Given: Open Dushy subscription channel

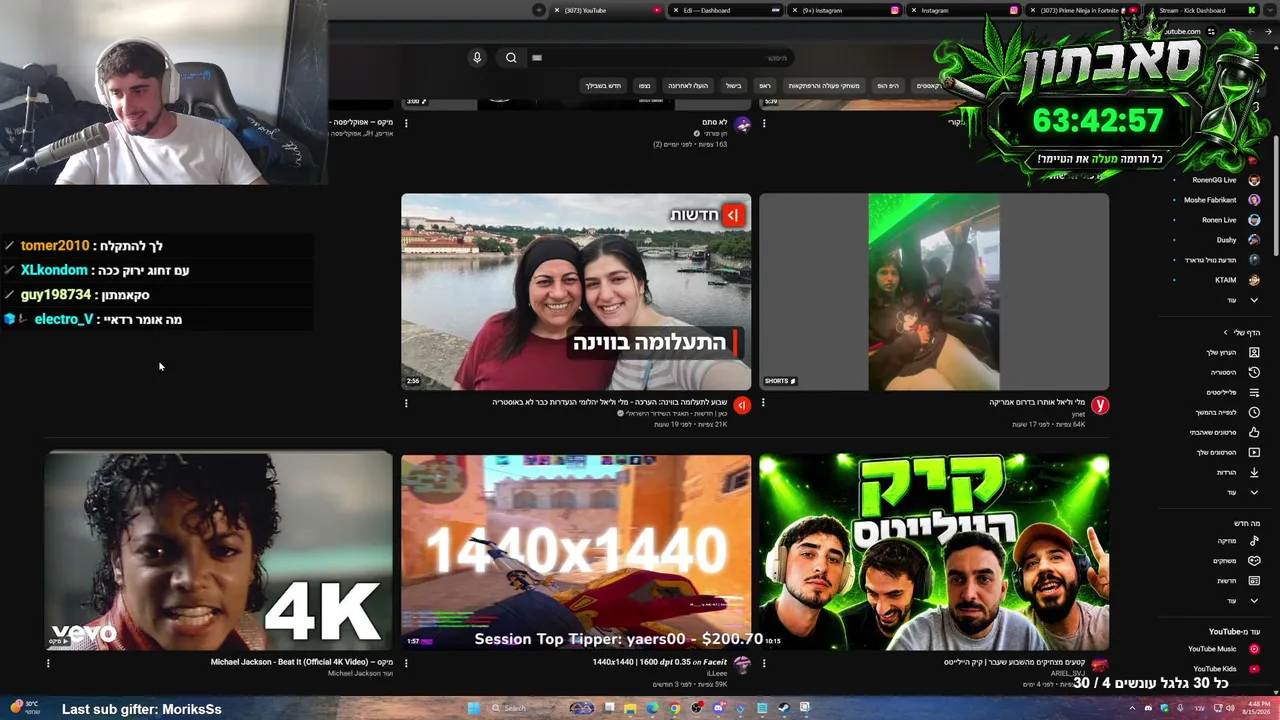Looking at the screenshot, I should pyautogui.click(x=1217, y=240).
